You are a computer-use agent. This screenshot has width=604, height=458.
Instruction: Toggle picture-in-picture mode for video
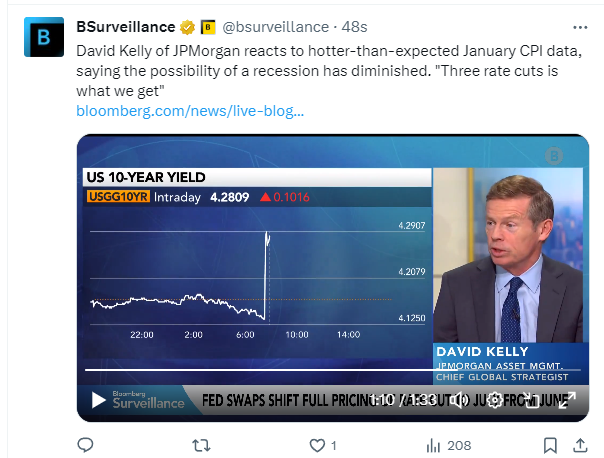pos(530,400)
